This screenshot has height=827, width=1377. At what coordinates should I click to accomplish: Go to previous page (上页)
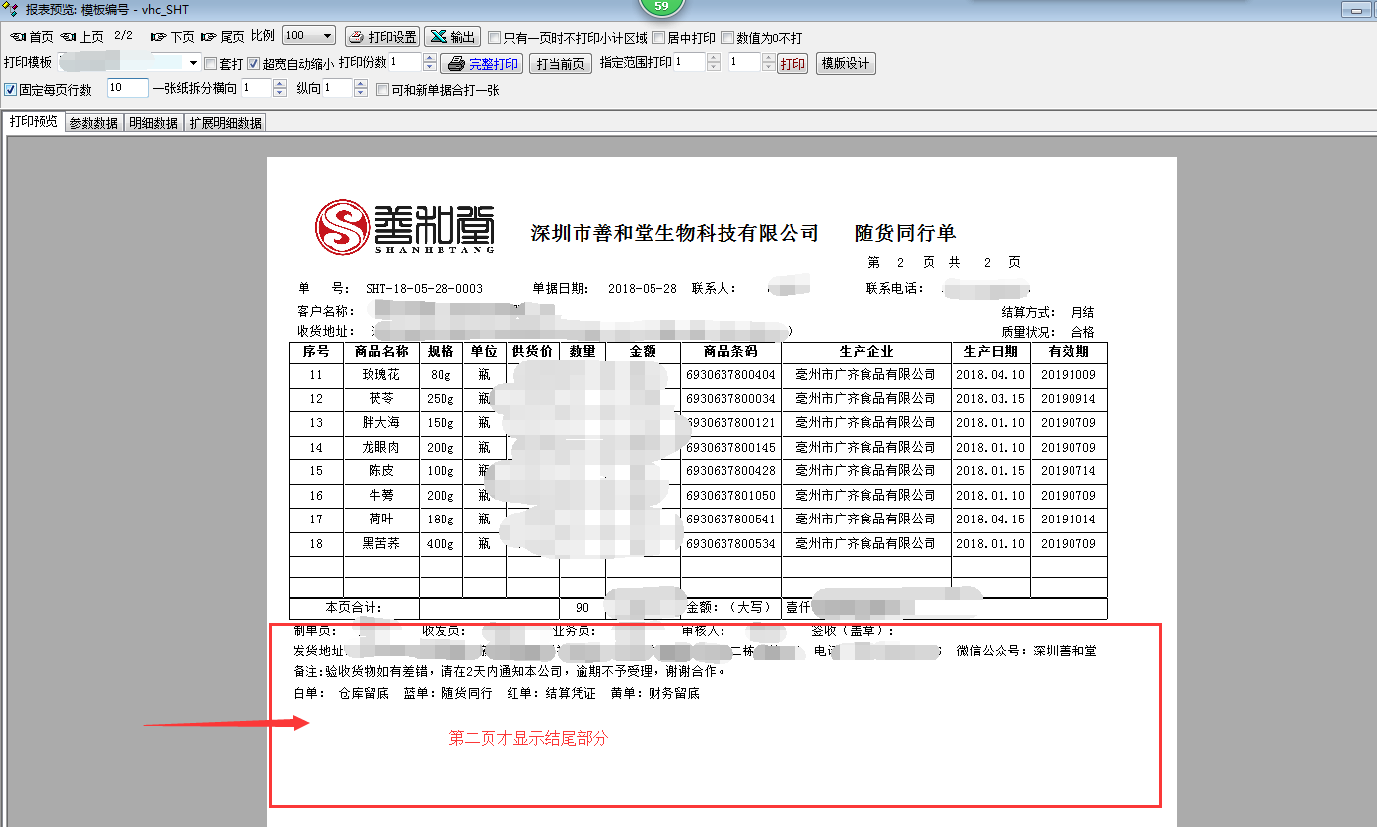[82, 37]
